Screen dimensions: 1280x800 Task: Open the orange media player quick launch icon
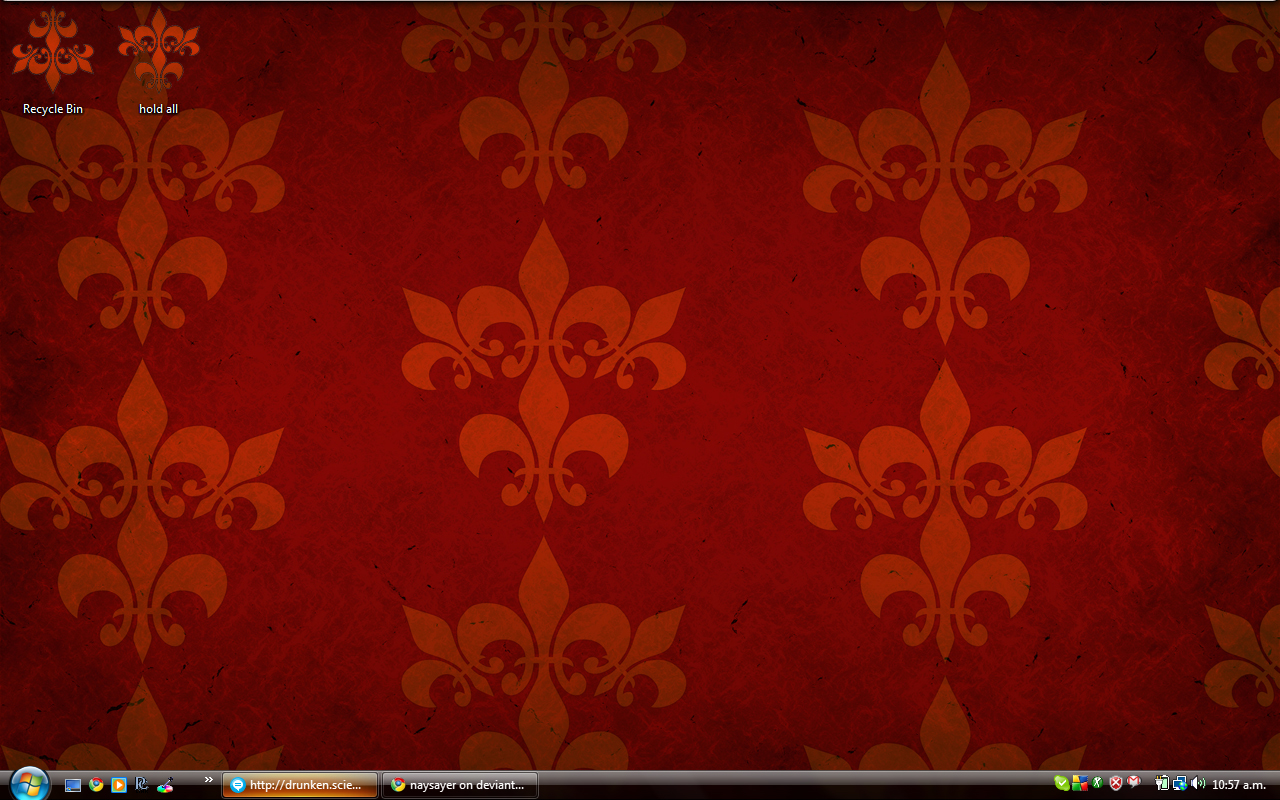pyautogui.click(x=119, y=785)
